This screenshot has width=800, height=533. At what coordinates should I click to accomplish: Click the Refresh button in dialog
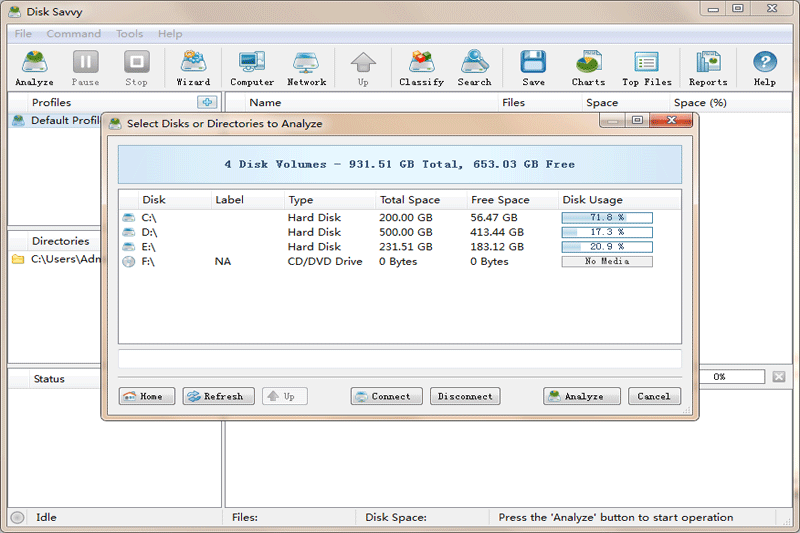tap(218, 396)
